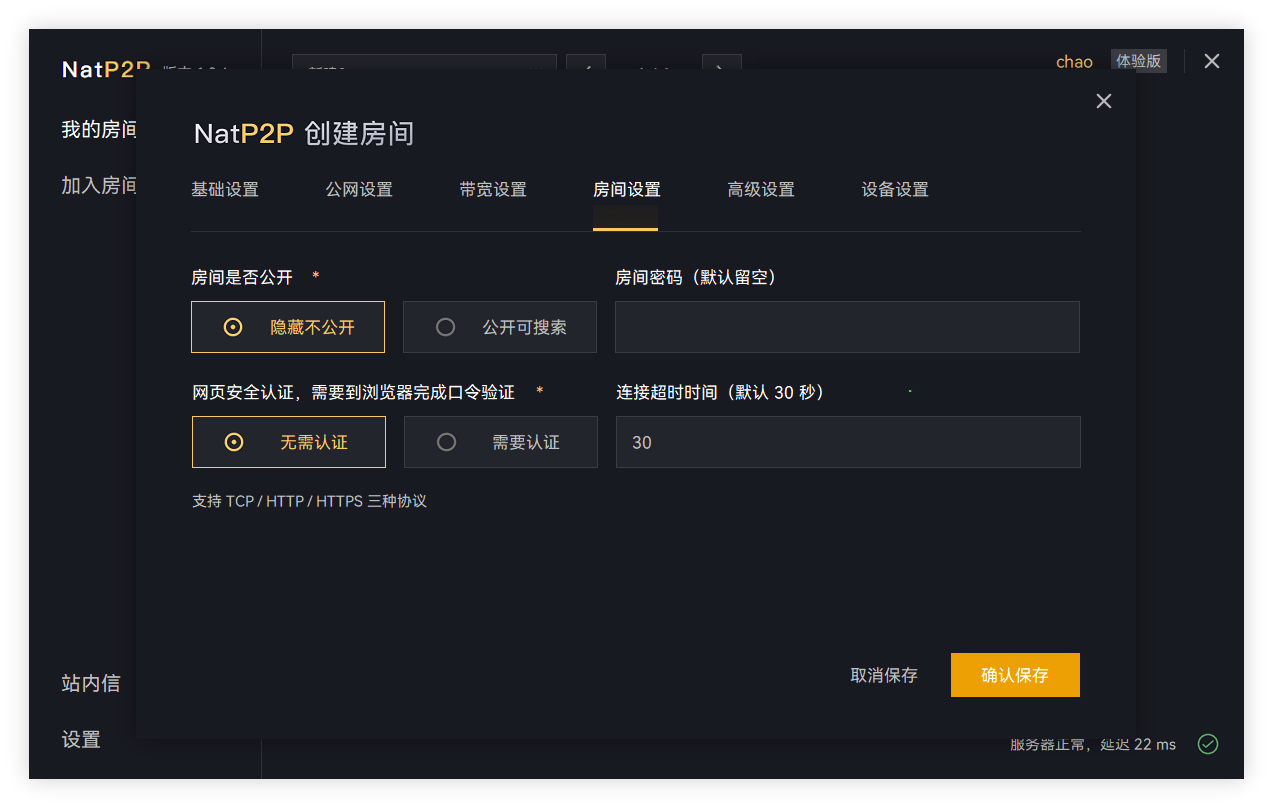Close the main NatP2P window
Viewport: 1275px width, 810px height.
1212,61
